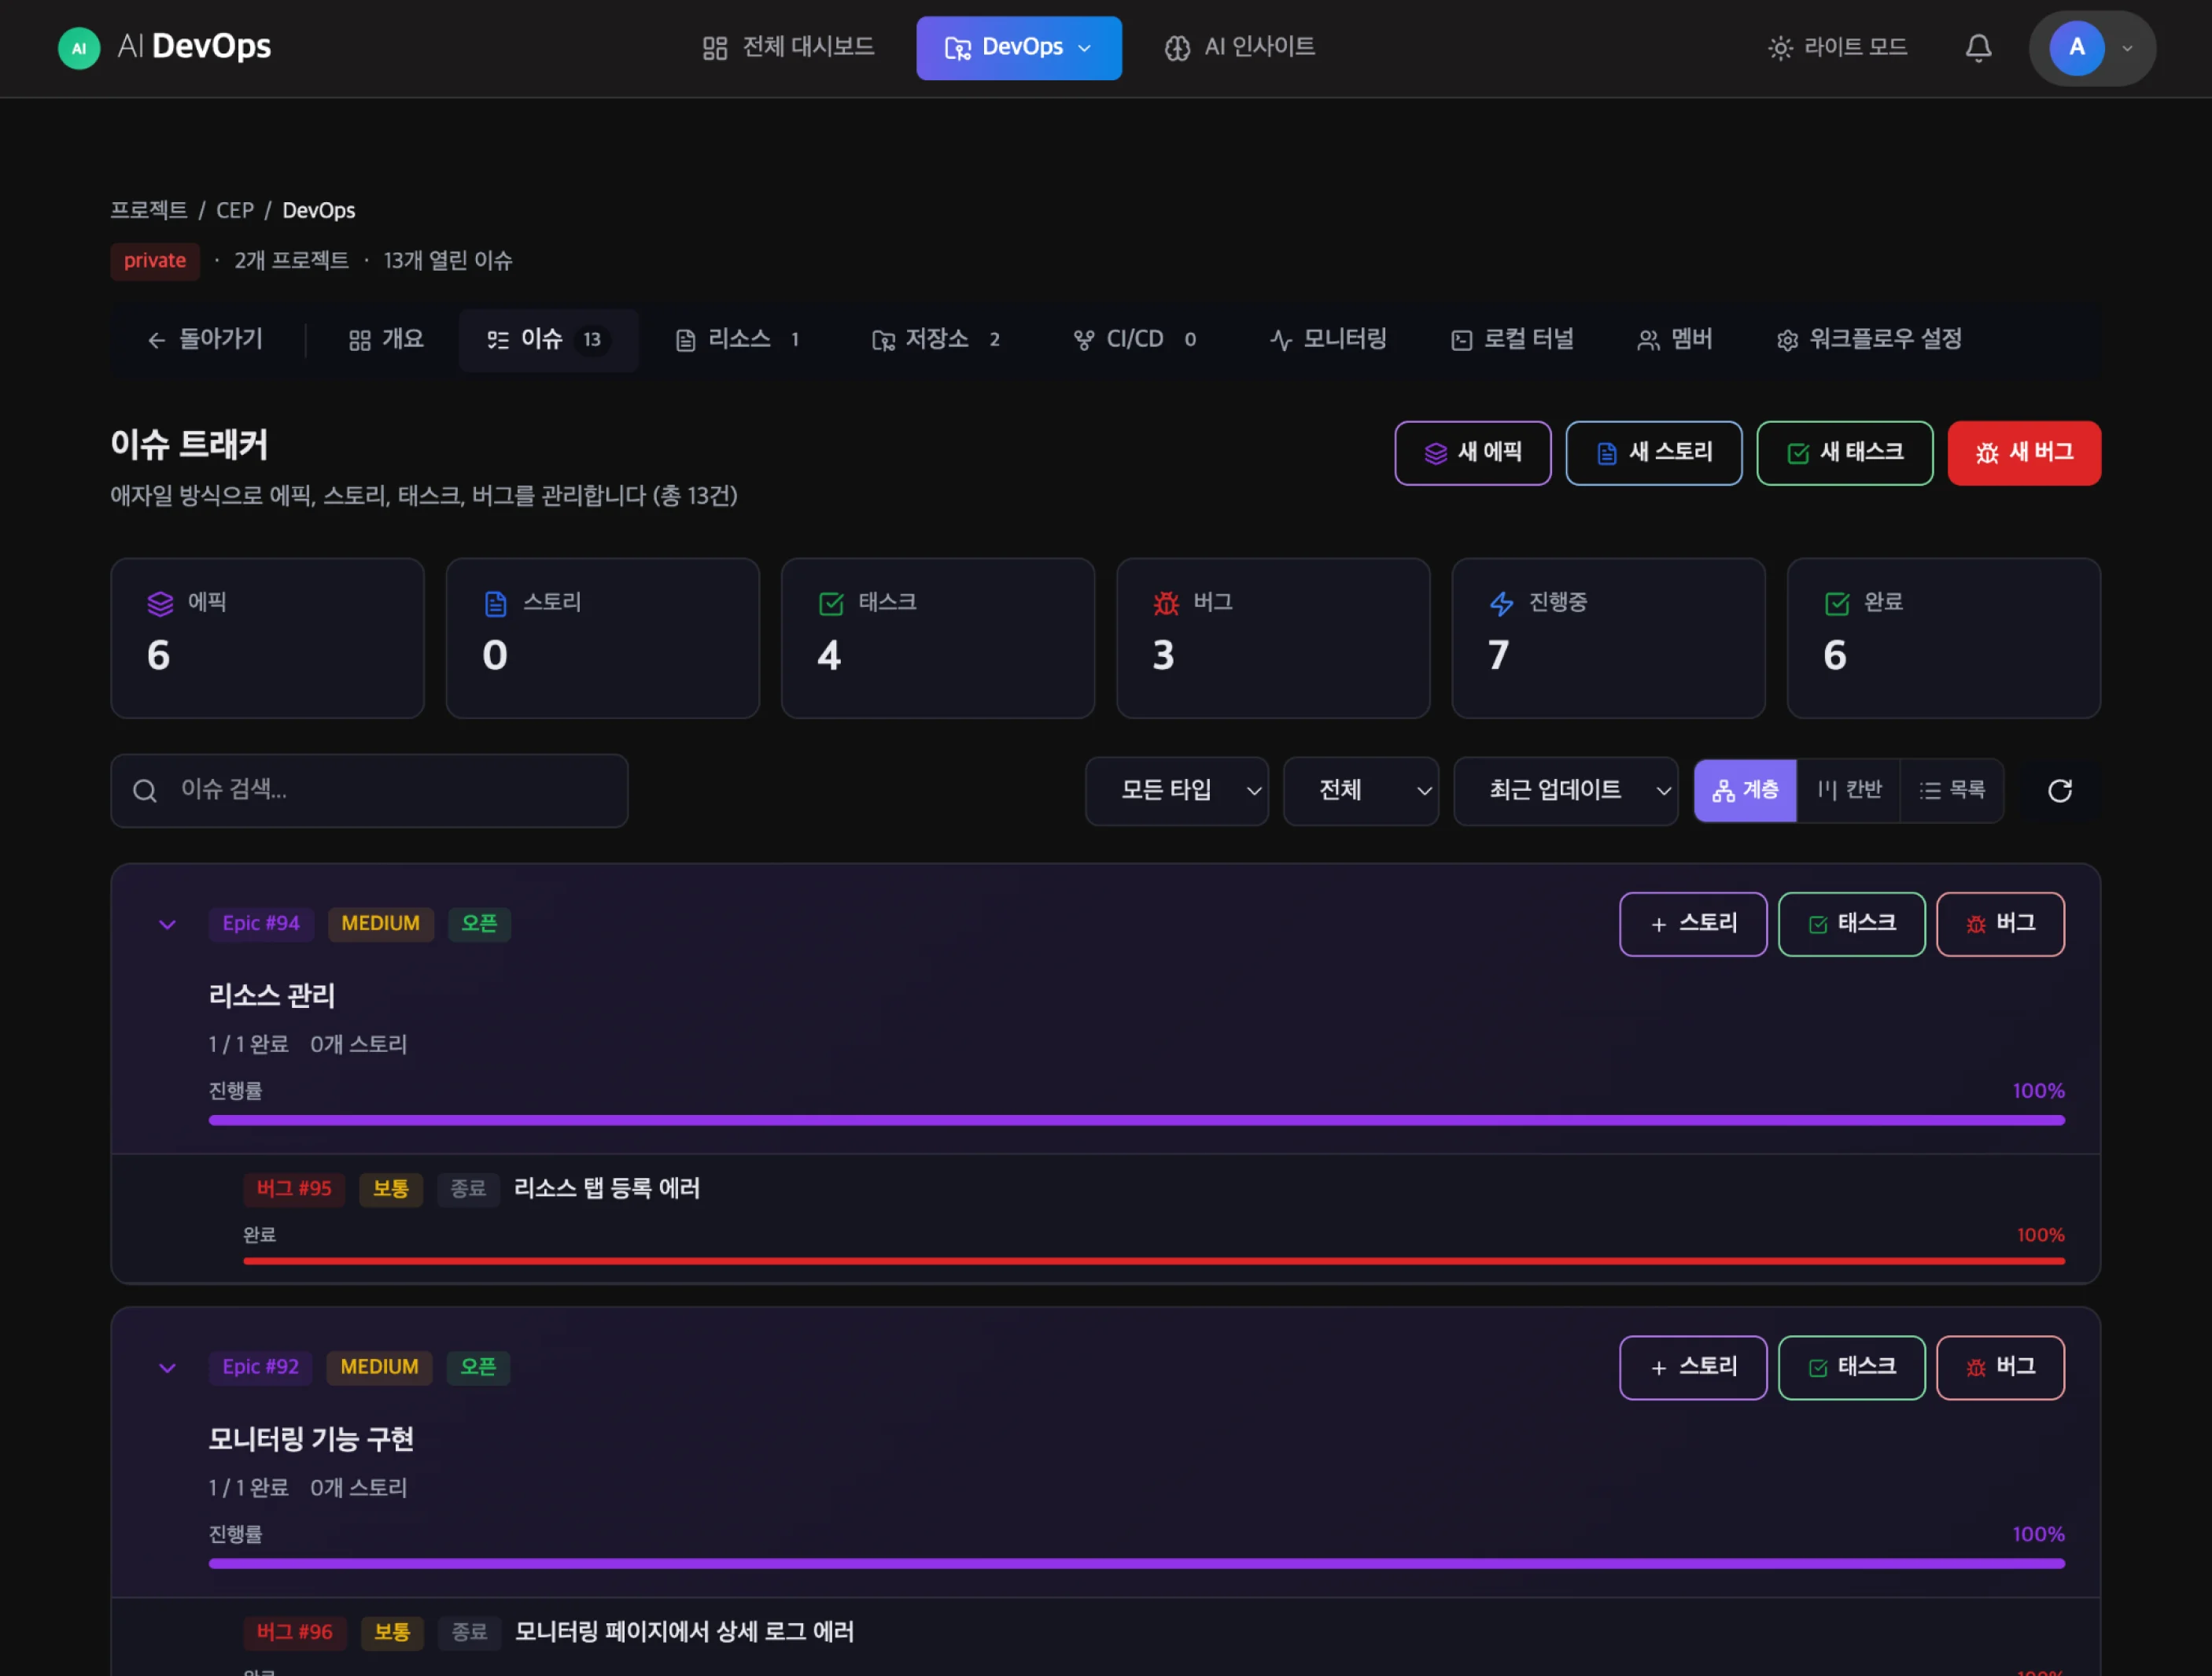Create a new epic with 새 에픽
Viewport: 2212px width, 1676px height.
tap(1473, 453)
